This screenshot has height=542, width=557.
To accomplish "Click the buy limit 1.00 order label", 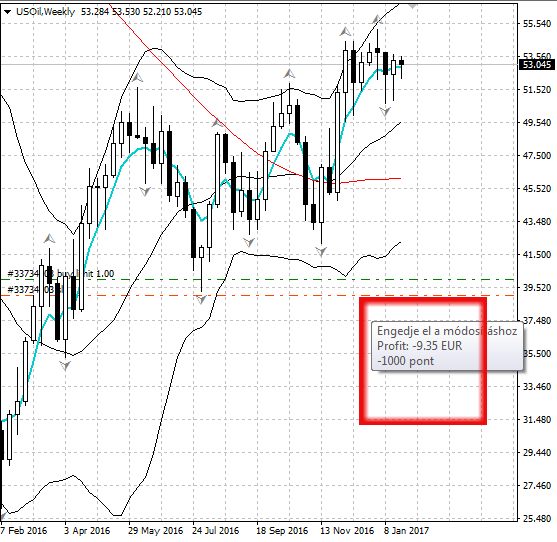I will click(x=60, y=273).
